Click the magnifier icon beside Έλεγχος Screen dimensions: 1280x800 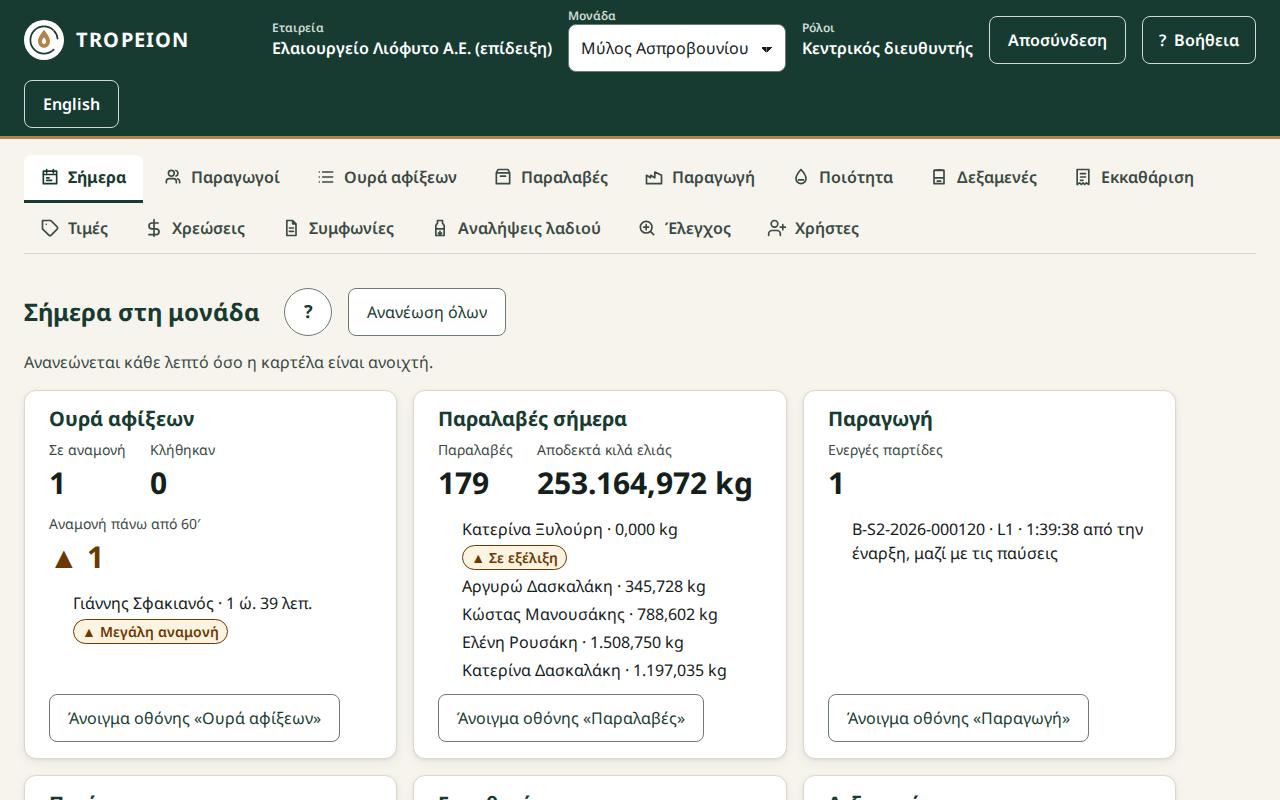click(x=647, y=228)
